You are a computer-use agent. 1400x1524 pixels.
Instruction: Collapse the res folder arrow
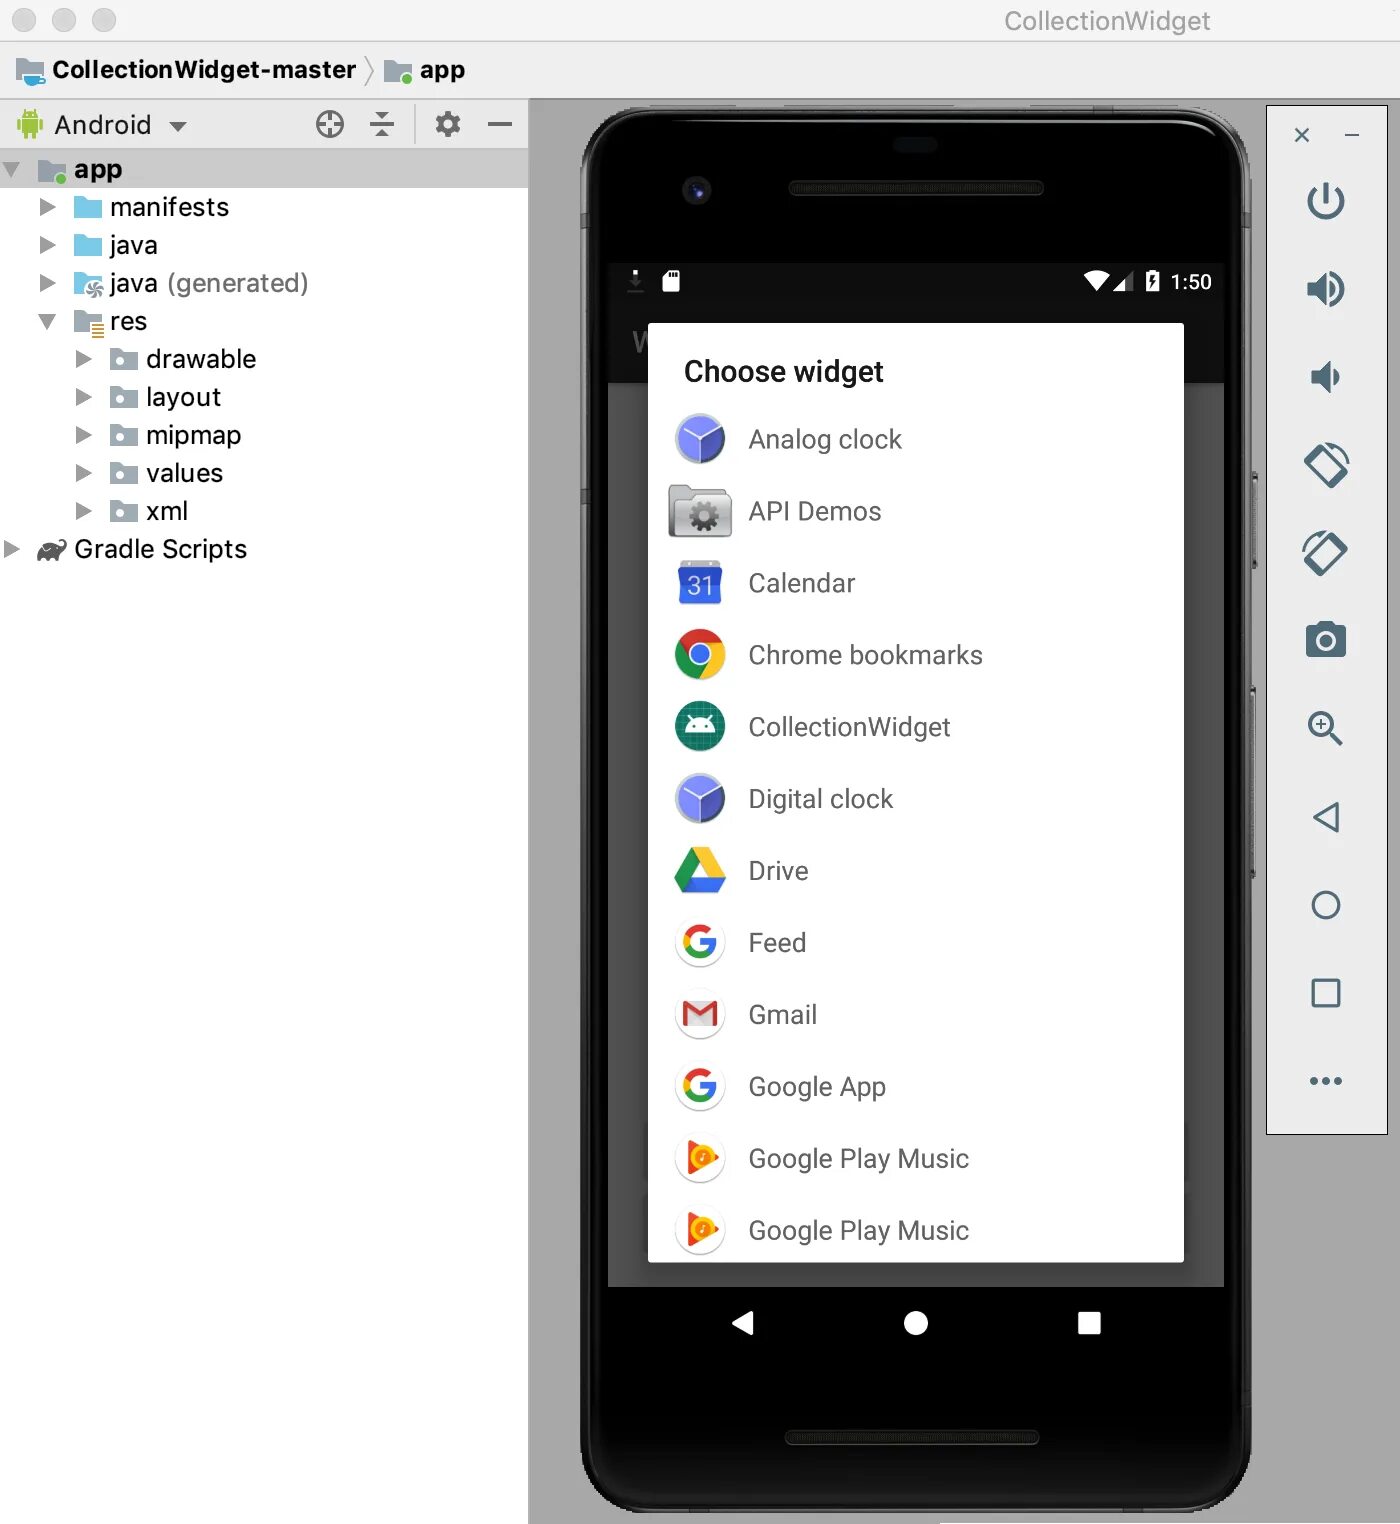click(47, 321)
